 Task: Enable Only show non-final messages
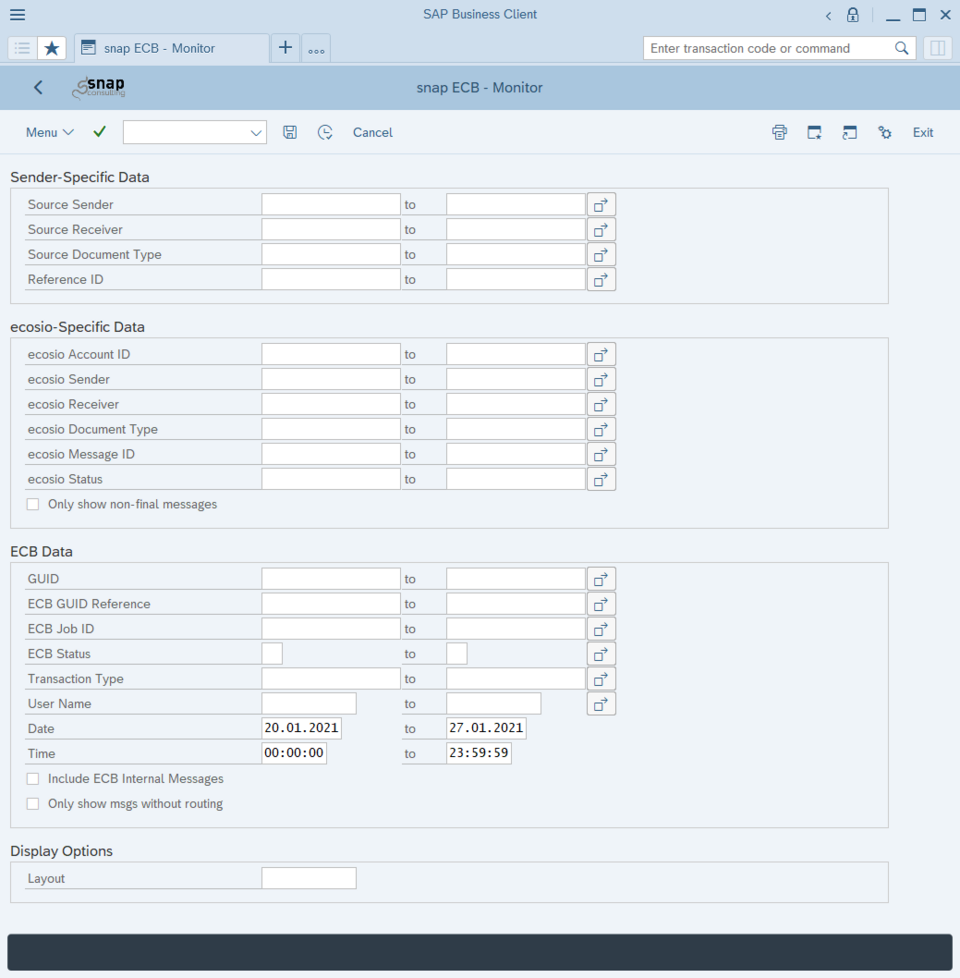pos(33,504)
